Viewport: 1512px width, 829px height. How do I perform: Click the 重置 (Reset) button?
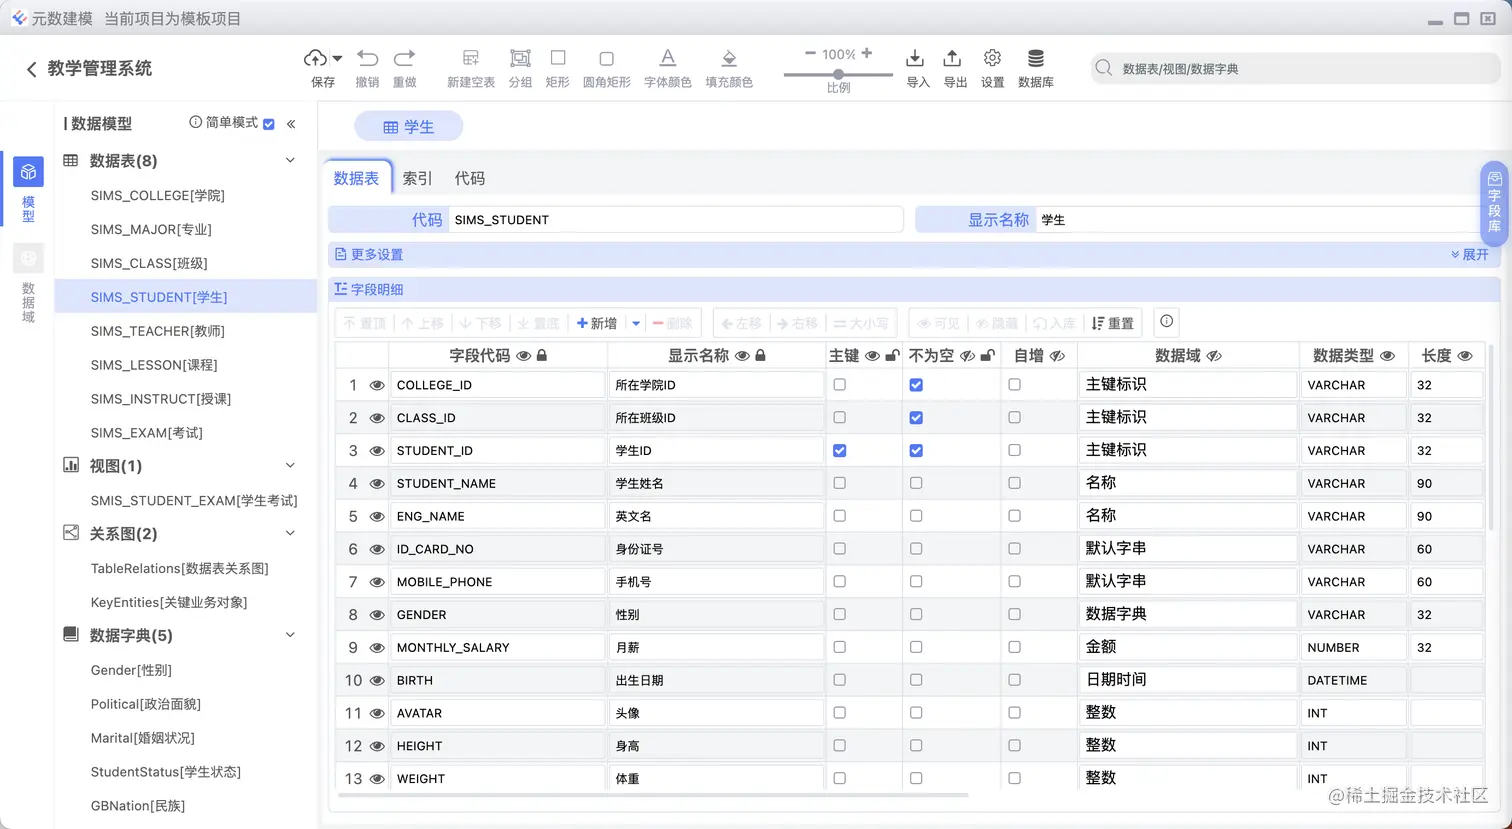pyautogui.click(x=1113, y=324)
